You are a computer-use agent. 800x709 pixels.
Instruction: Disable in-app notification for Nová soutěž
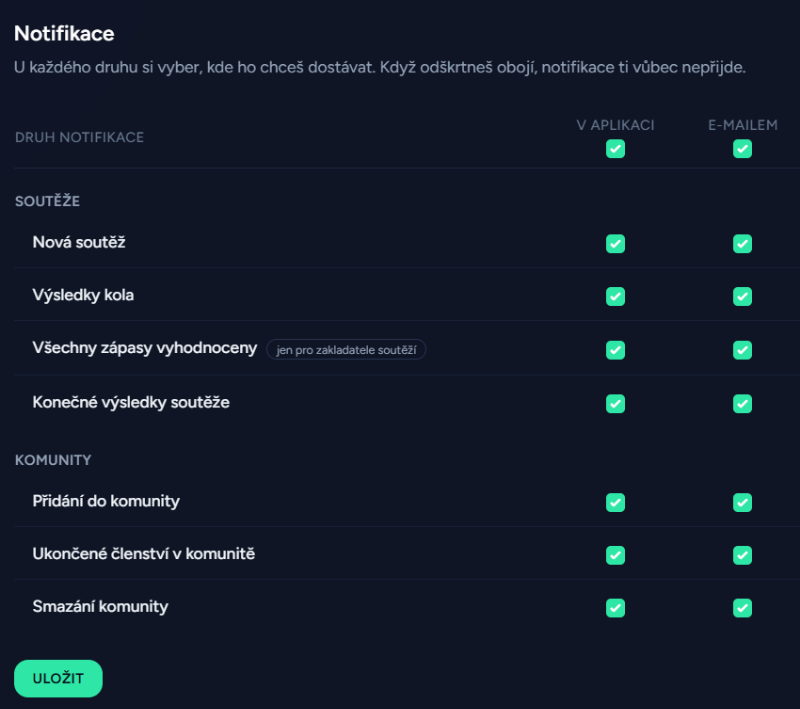(615, 244)
